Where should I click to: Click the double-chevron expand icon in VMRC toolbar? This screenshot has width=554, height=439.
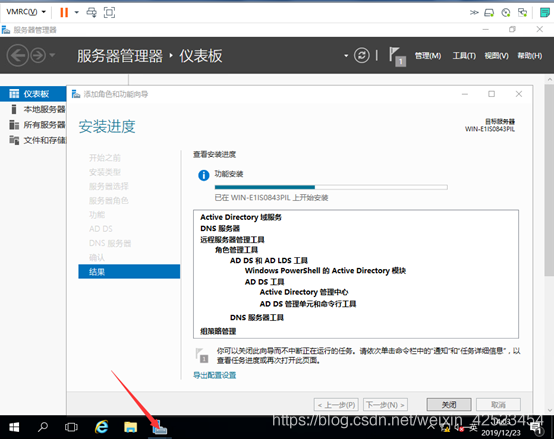pos(474,13)
